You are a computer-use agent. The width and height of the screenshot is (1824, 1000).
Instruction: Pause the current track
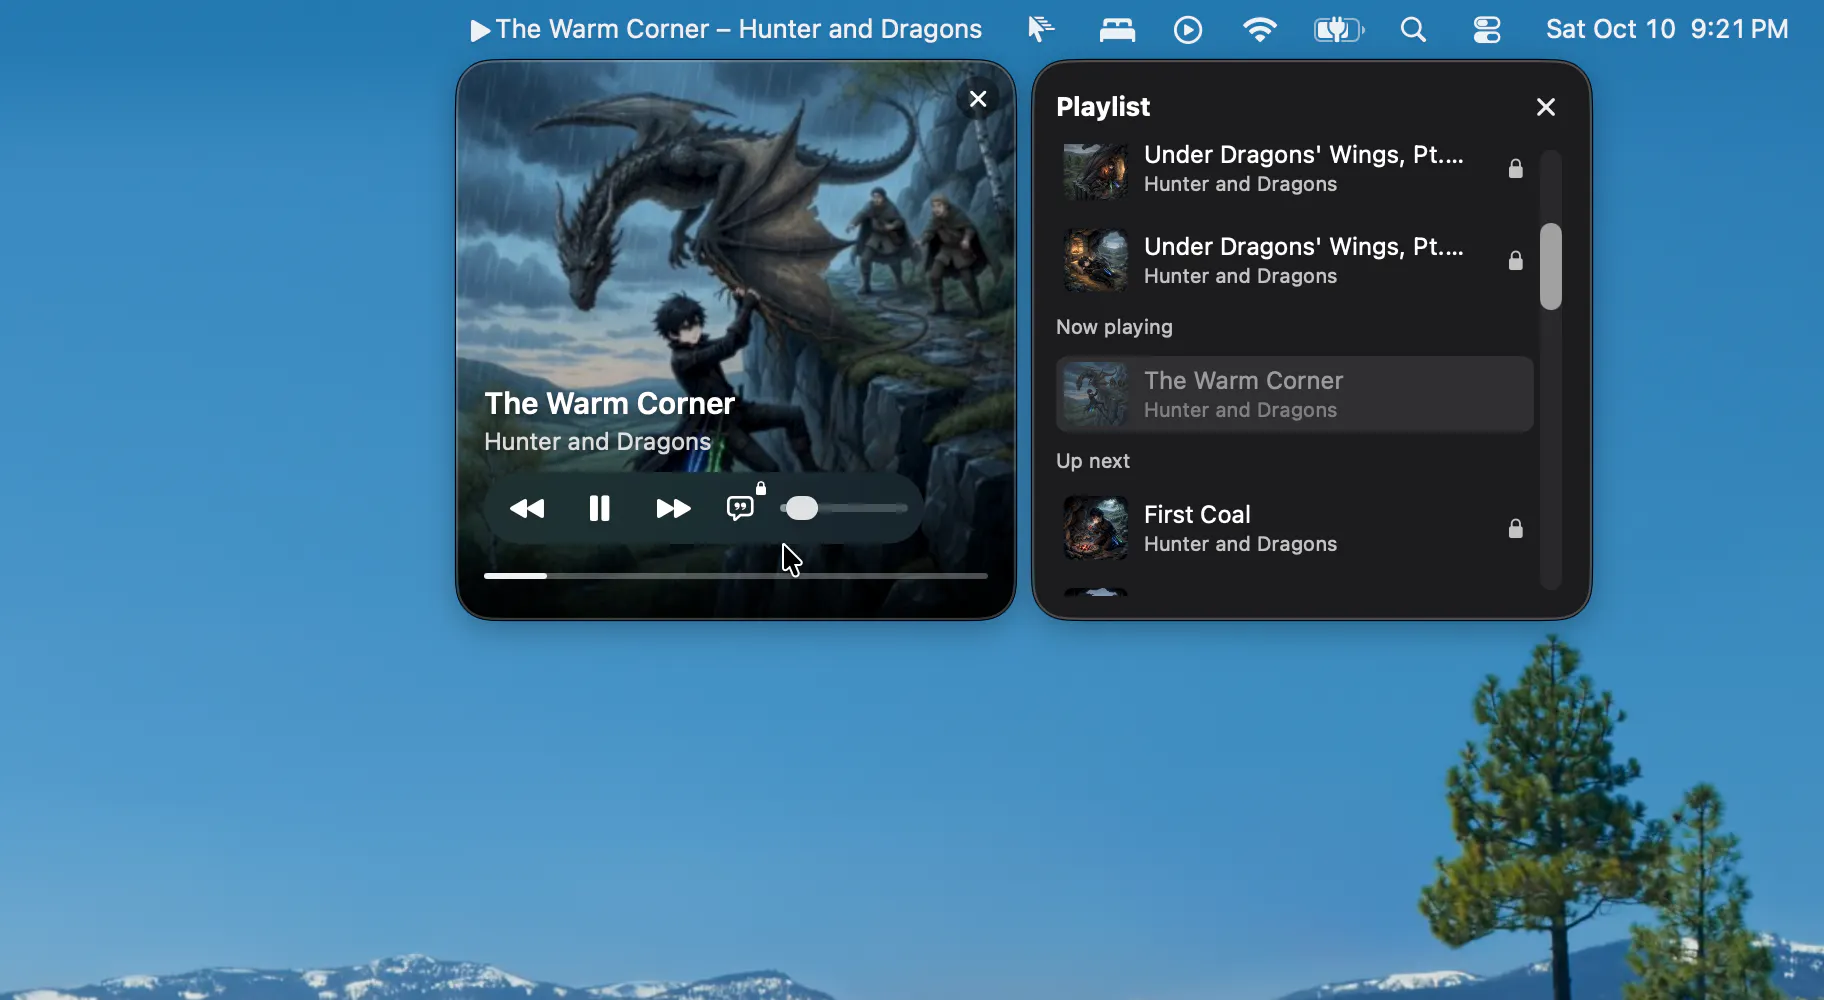coord(600,509)
